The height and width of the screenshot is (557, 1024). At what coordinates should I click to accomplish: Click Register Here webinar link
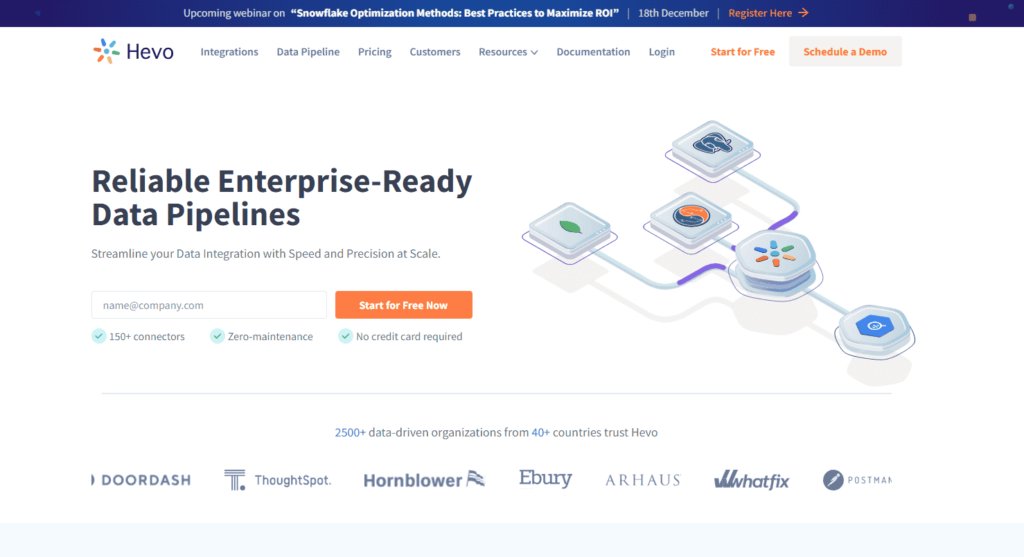760,13
